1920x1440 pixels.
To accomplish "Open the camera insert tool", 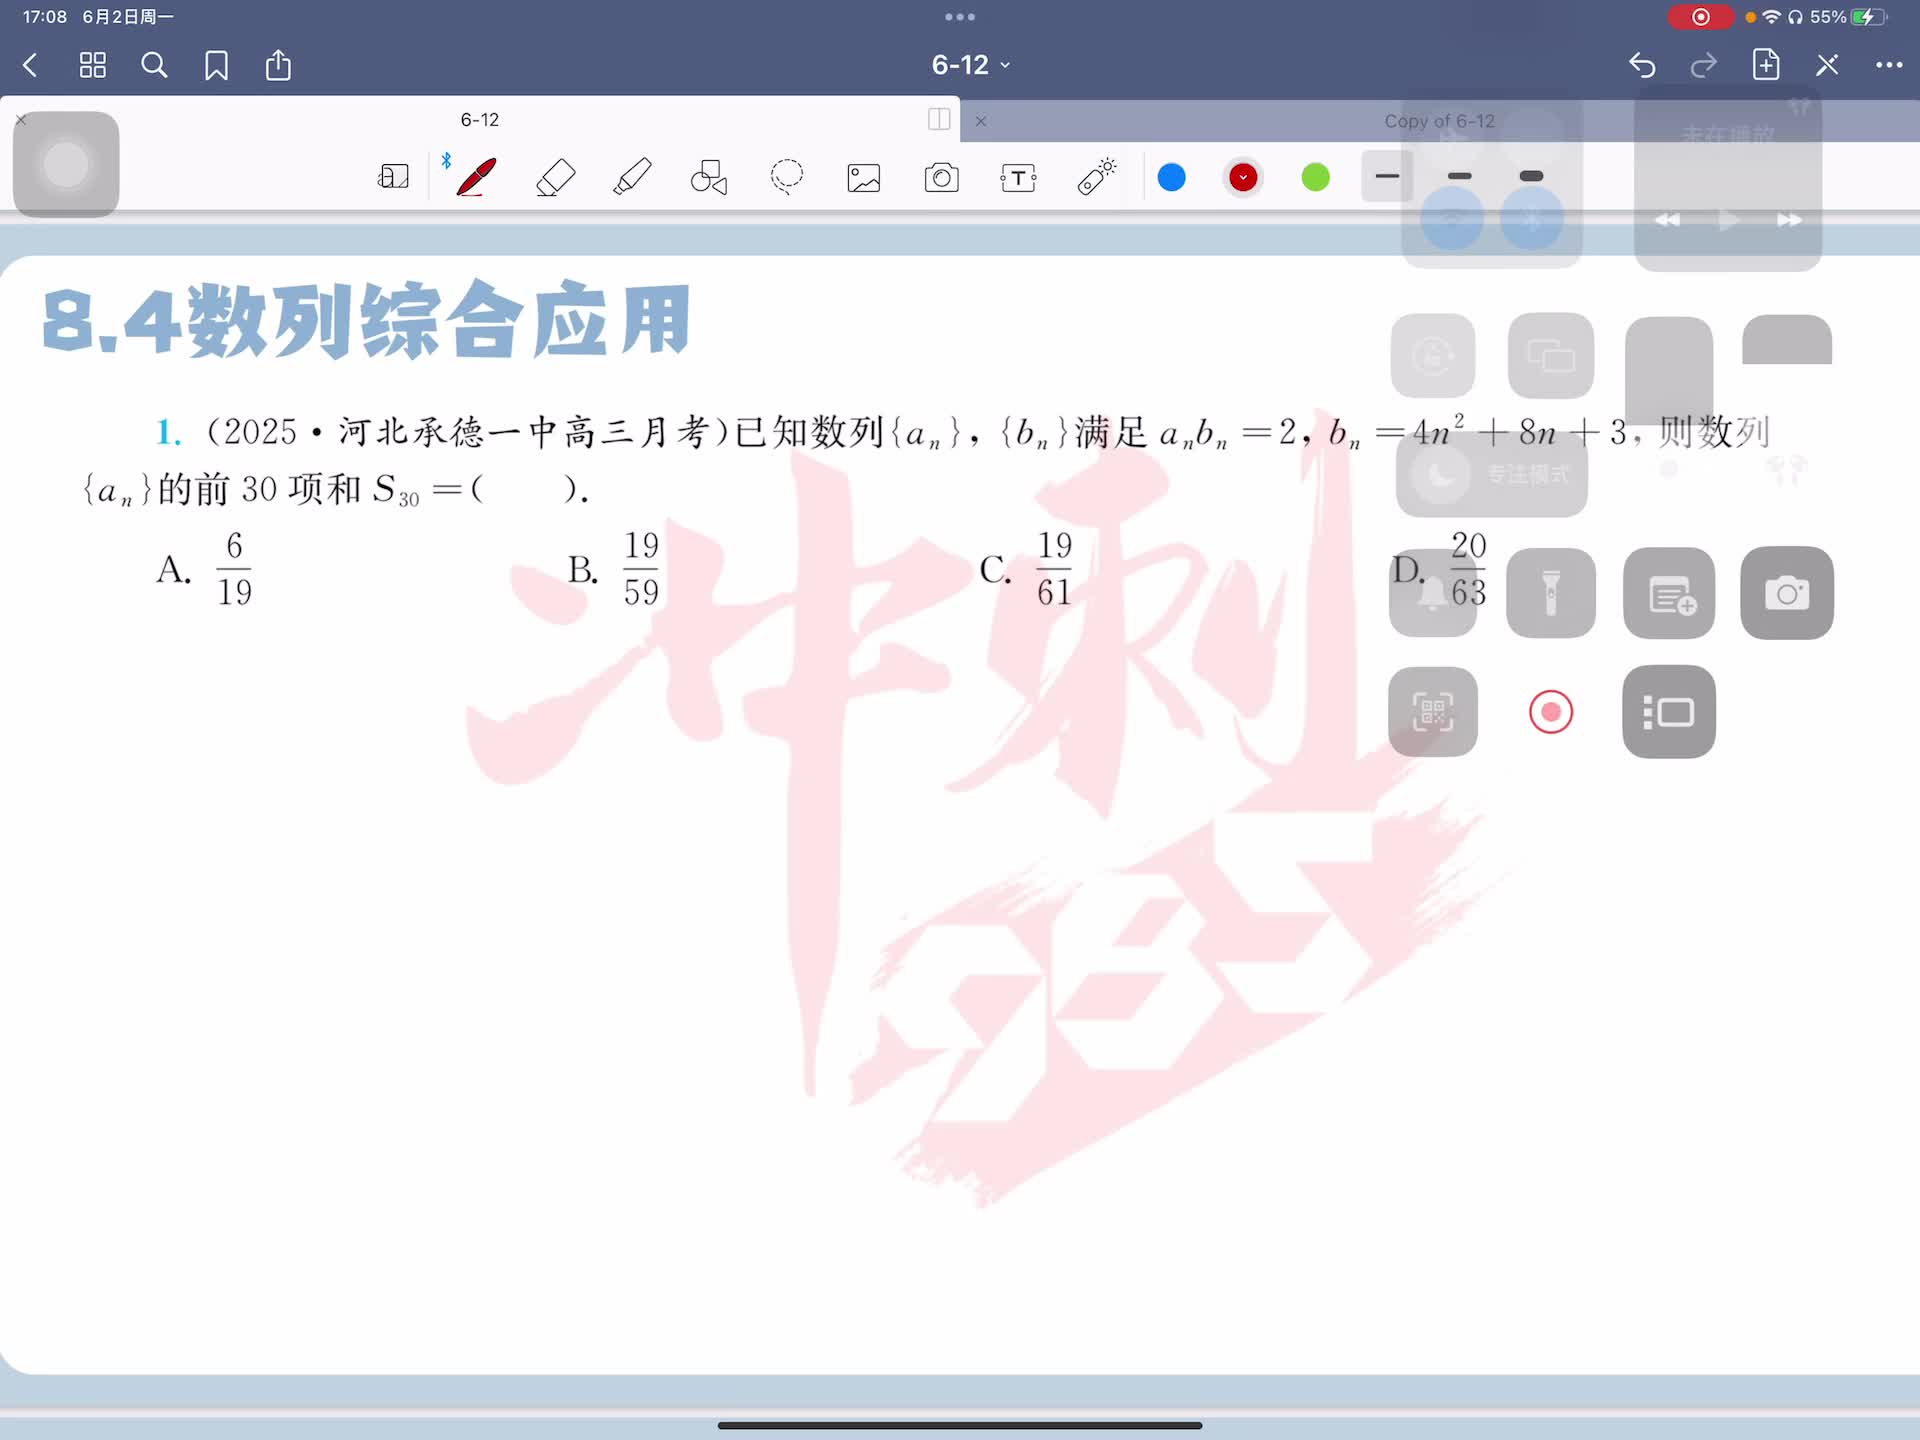I will [941, 178].
